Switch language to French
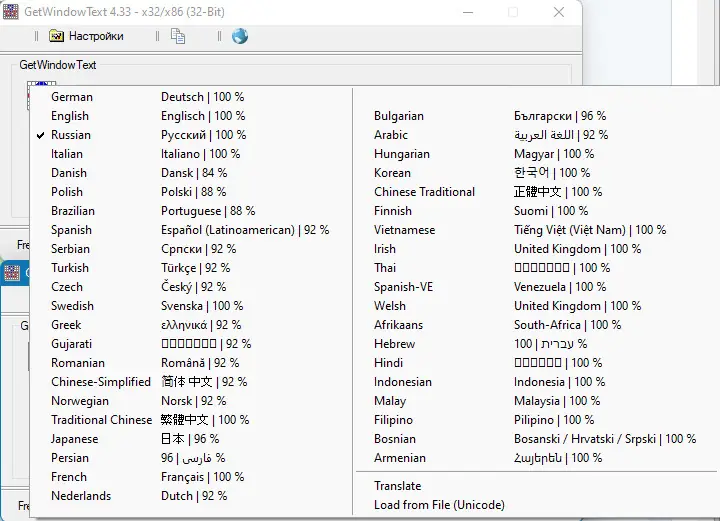The height and width of the screenshot is (521, 720). tap(192, 477)
